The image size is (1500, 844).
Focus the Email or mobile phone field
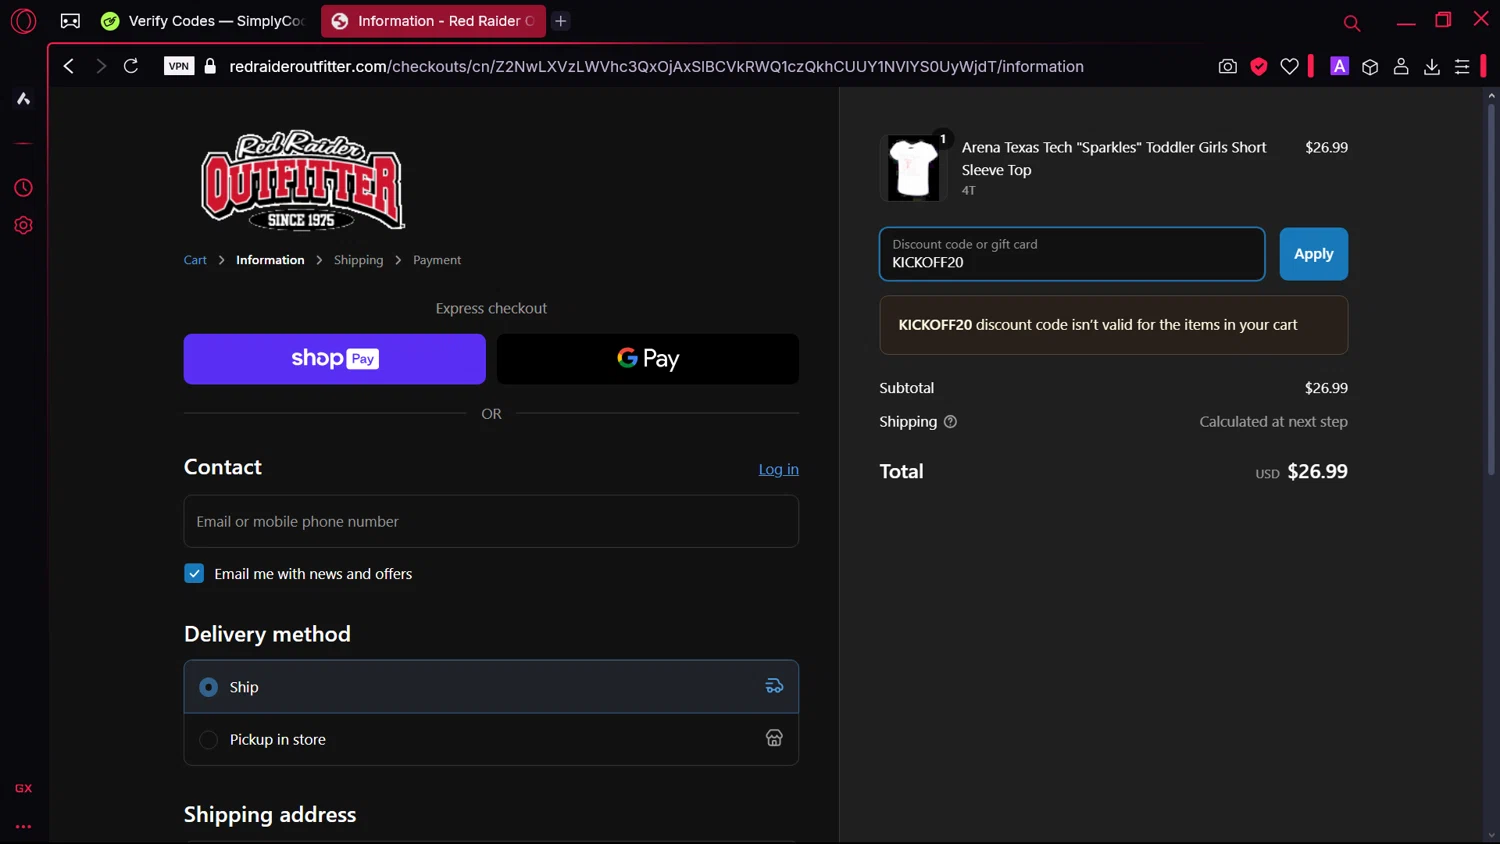click(x=491, y=521)
